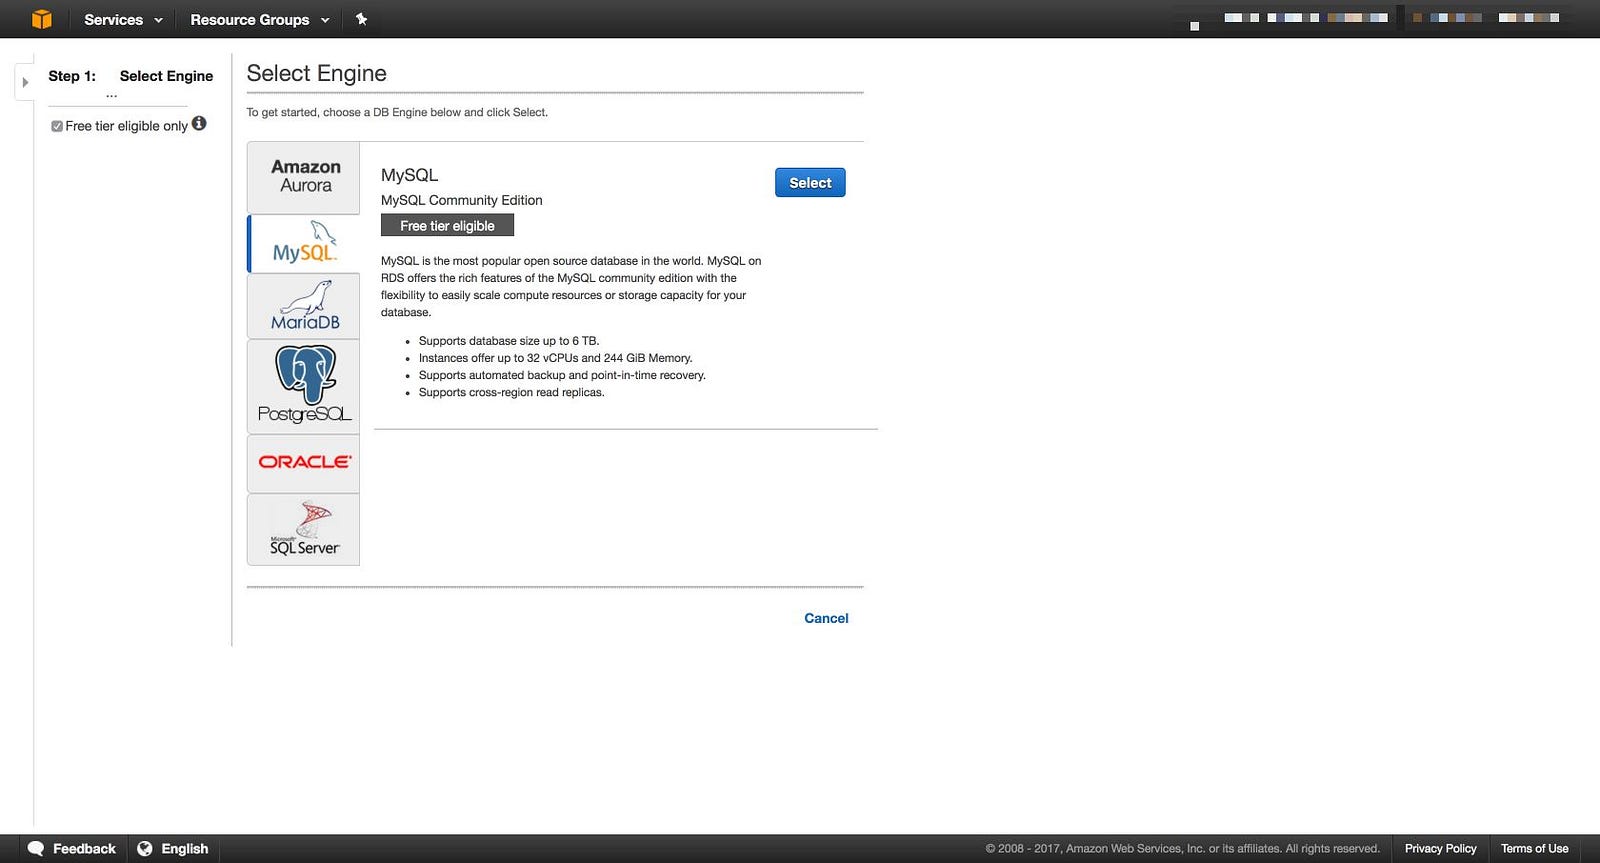Choose the PostgreSQL engine tab
This screenshot has width=1600, height=863.
click(x=304, y=386)
